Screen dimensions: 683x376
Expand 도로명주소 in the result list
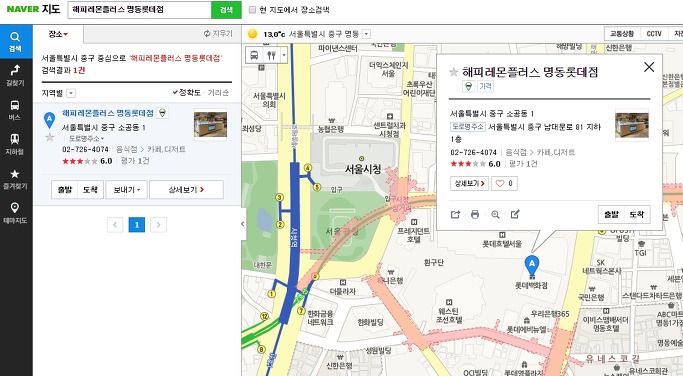pos(86,139)
